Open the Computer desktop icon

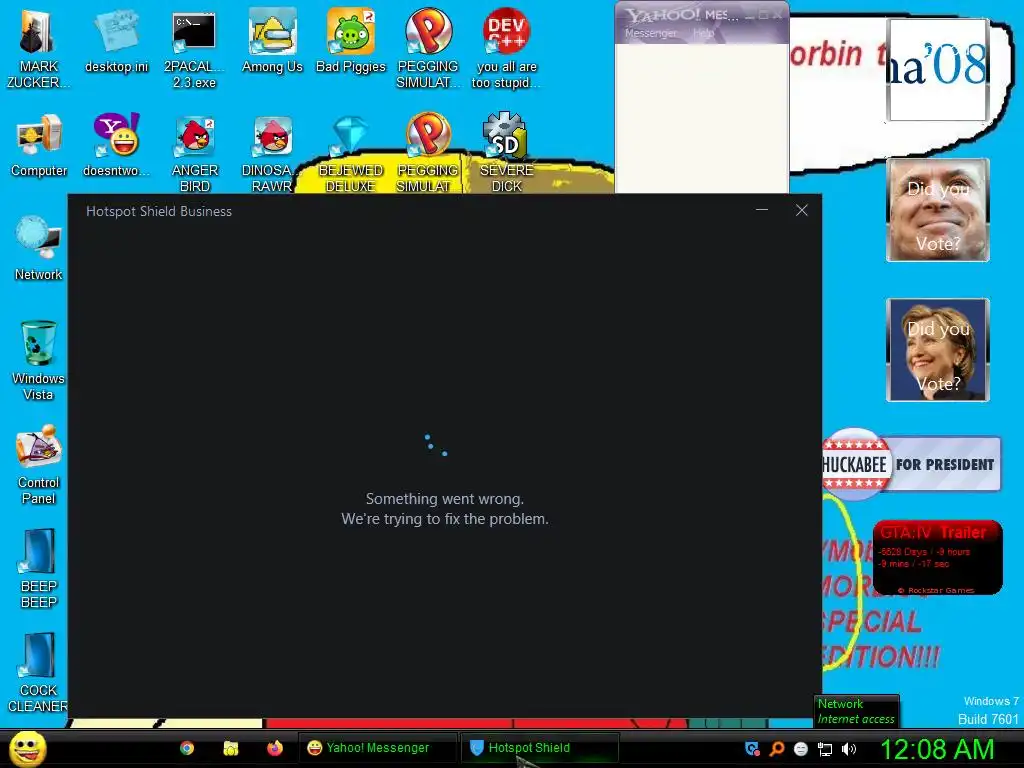[39, 146]
